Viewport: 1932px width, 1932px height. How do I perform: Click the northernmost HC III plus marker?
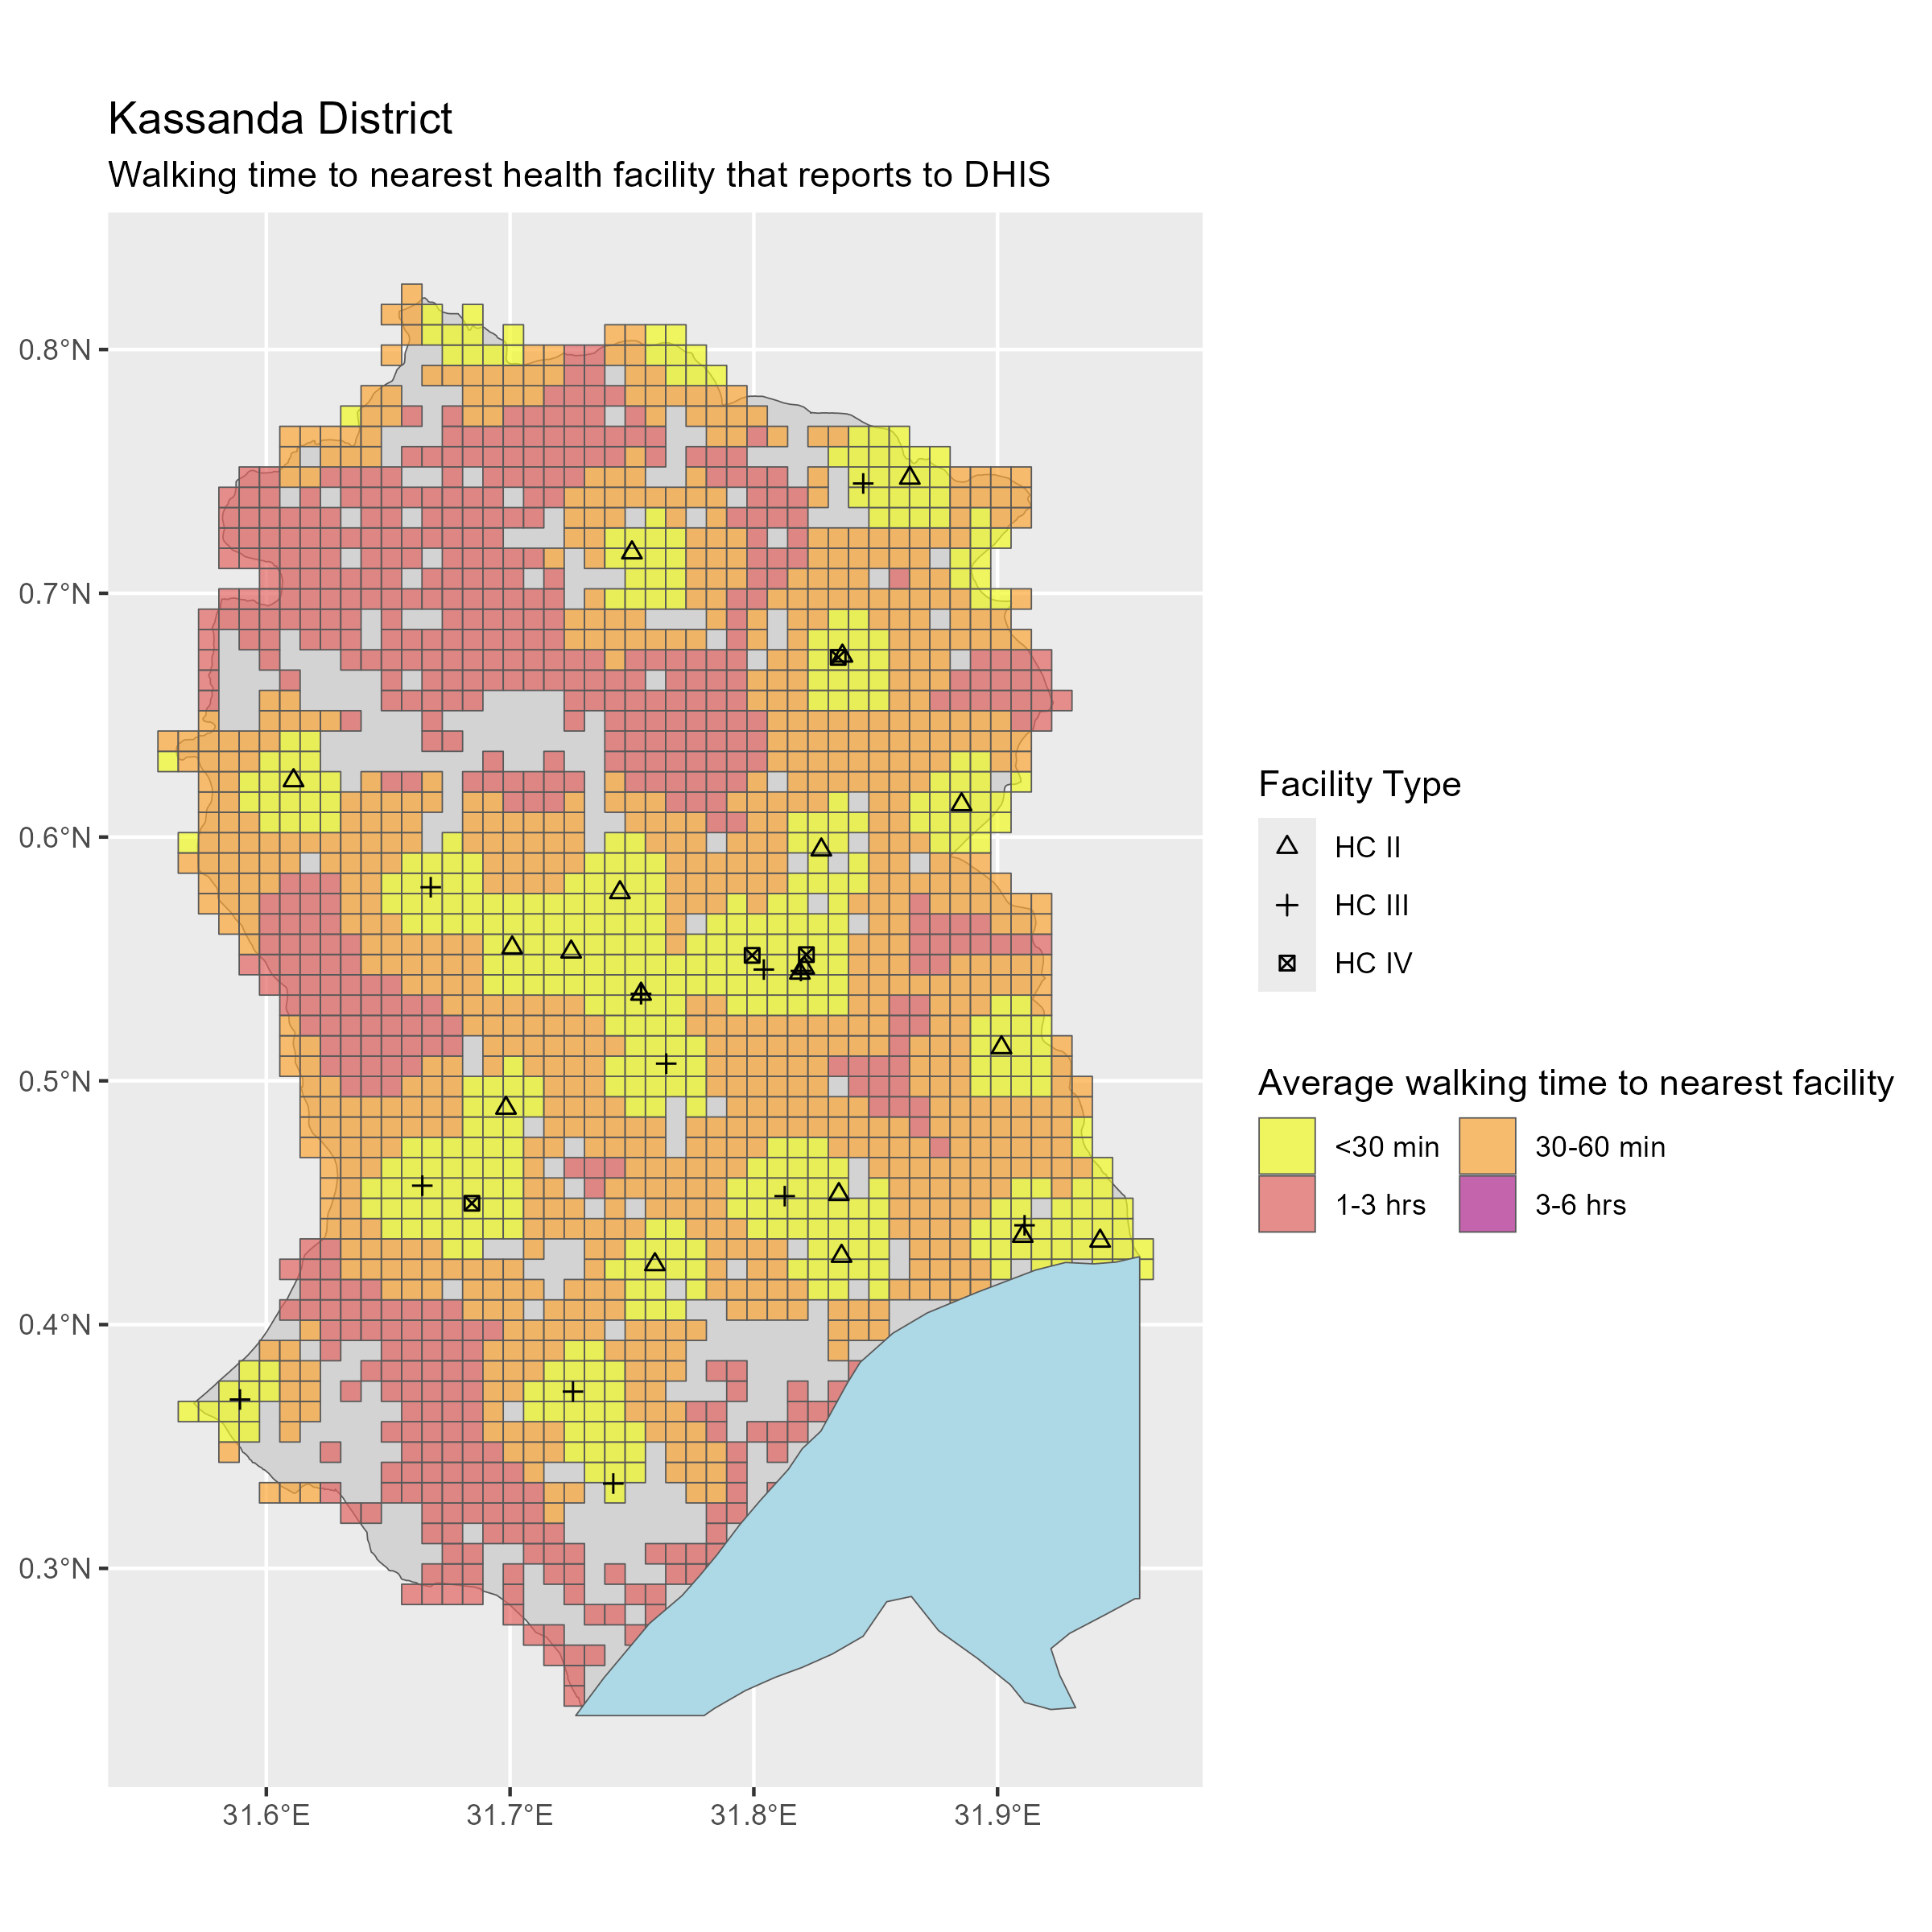point(863,484)
